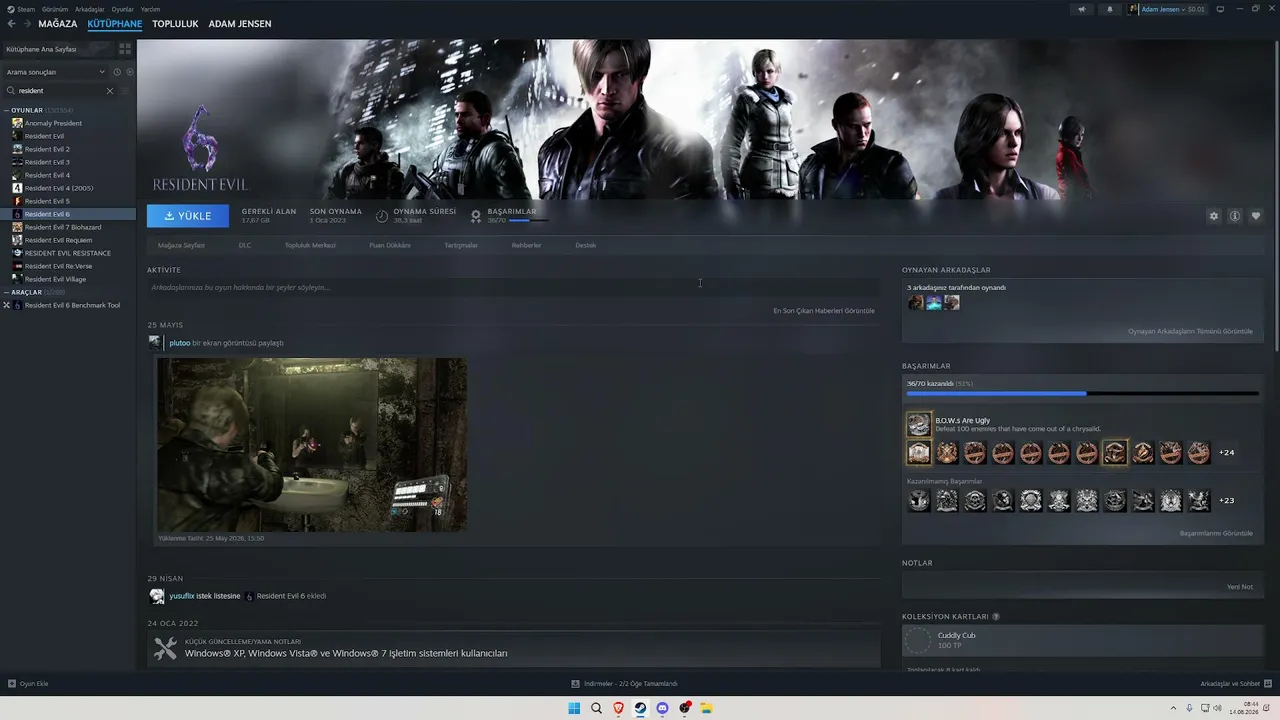Click the +24 earned achievements indicator
1280x720 pixels.
click(1226, 453)
